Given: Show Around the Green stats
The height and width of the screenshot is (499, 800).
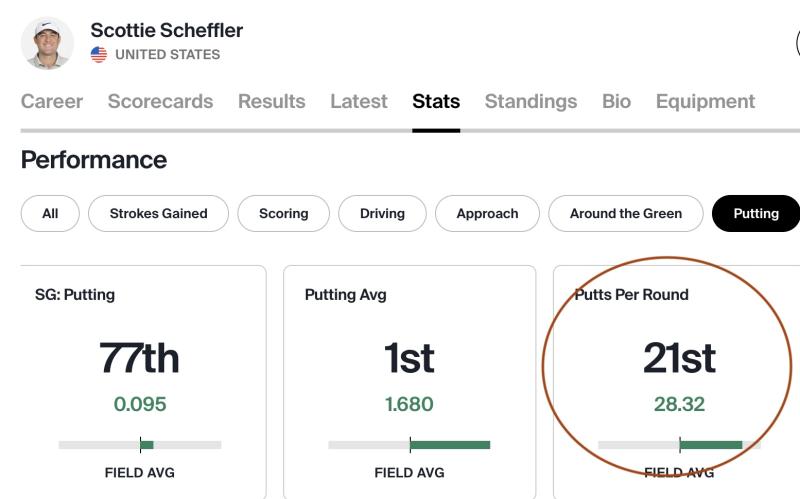Looking at the screenshot, I should coord(626,213).
